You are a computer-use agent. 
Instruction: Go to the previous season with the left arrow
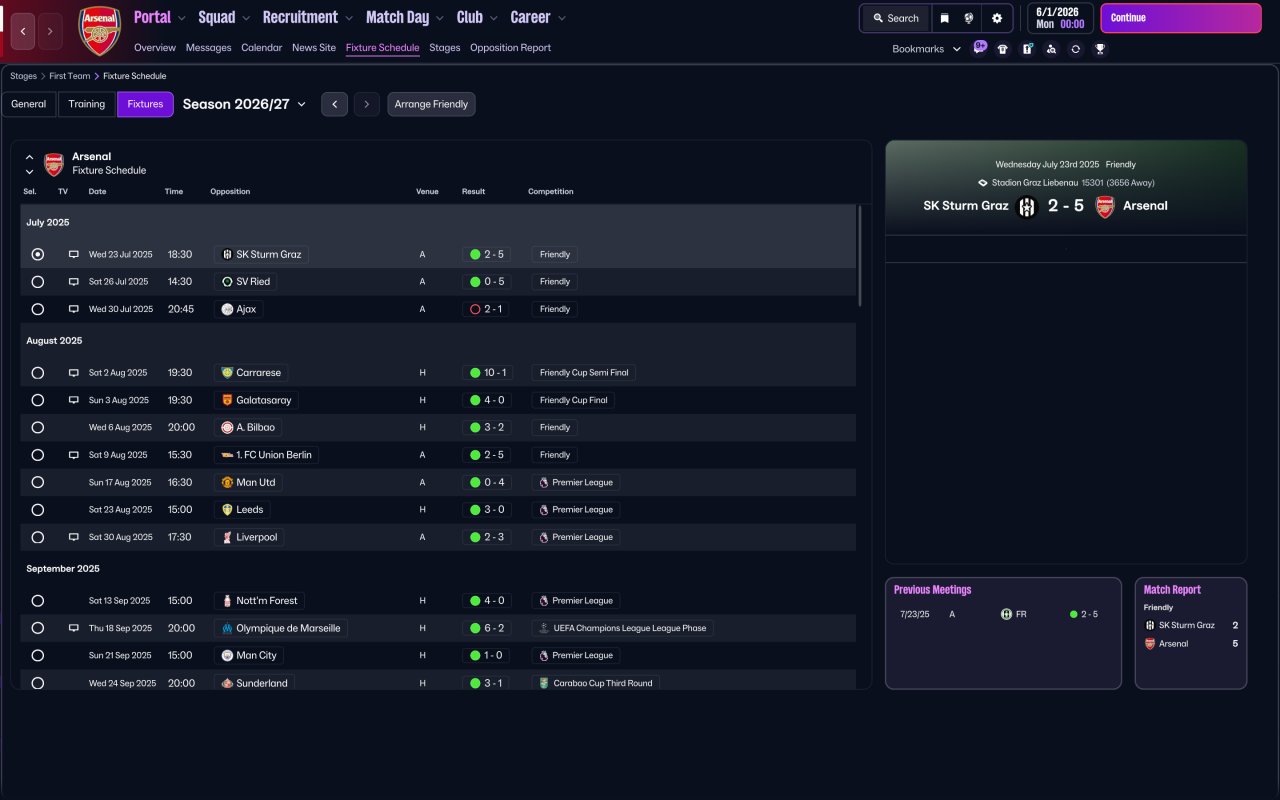pyautogui.click(x=334, y=104)
